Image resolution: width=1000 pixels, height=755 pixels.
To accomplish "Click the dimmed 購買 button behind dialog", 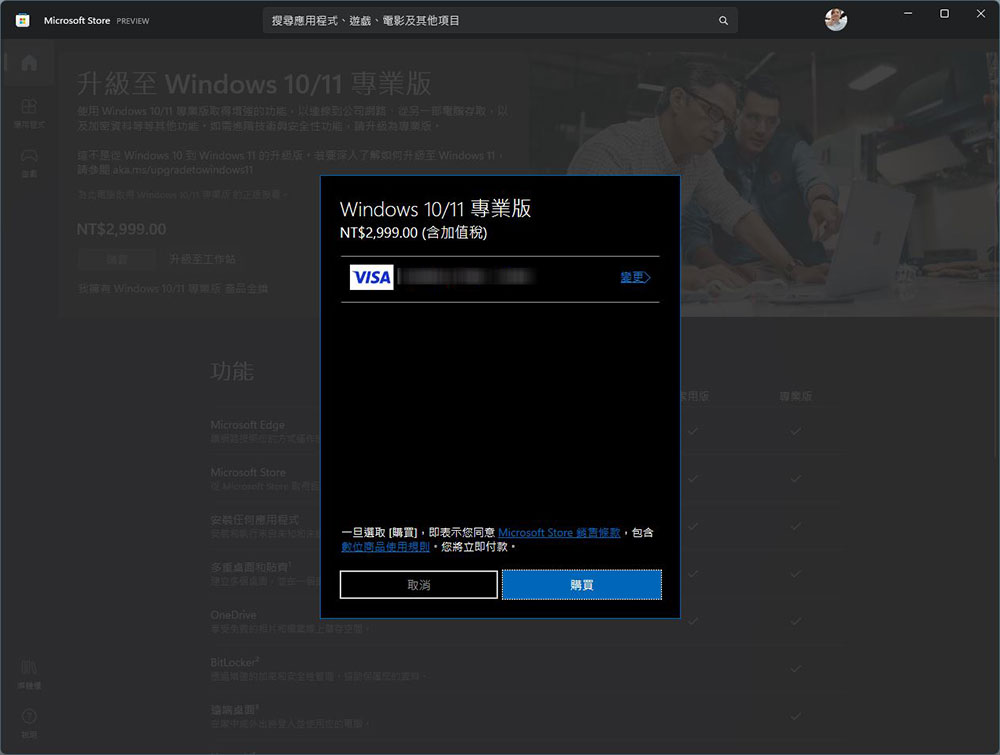I will [117, 260].
